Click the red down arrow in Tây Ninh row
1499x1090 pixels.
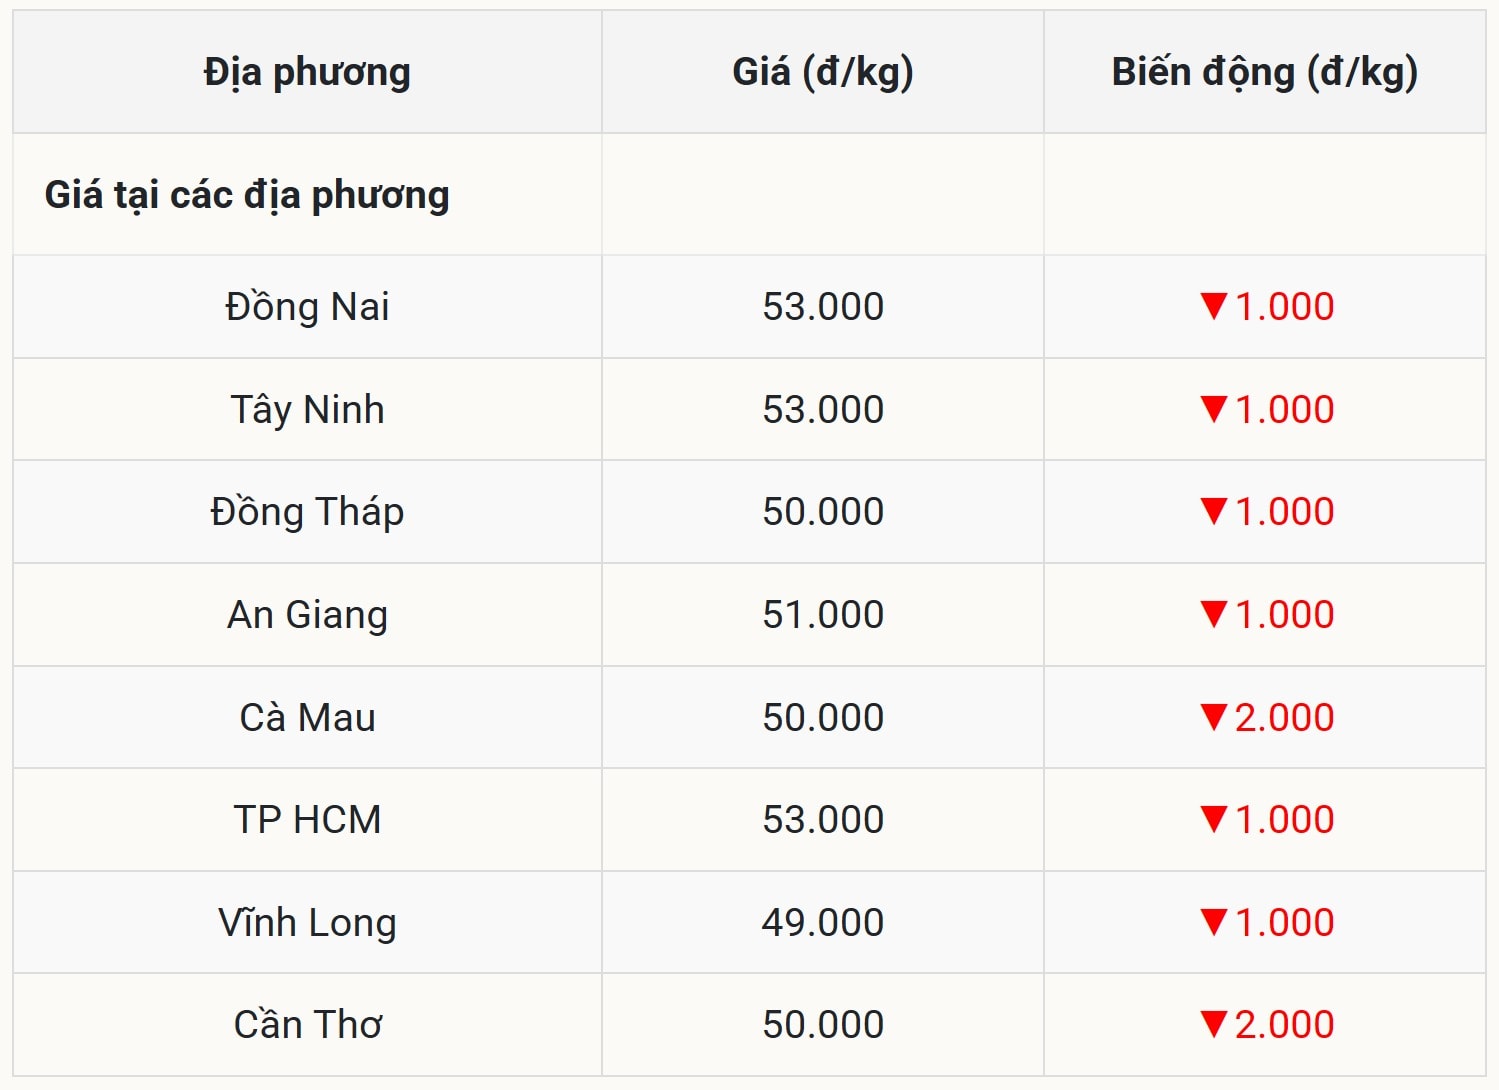pos(1214,409)
